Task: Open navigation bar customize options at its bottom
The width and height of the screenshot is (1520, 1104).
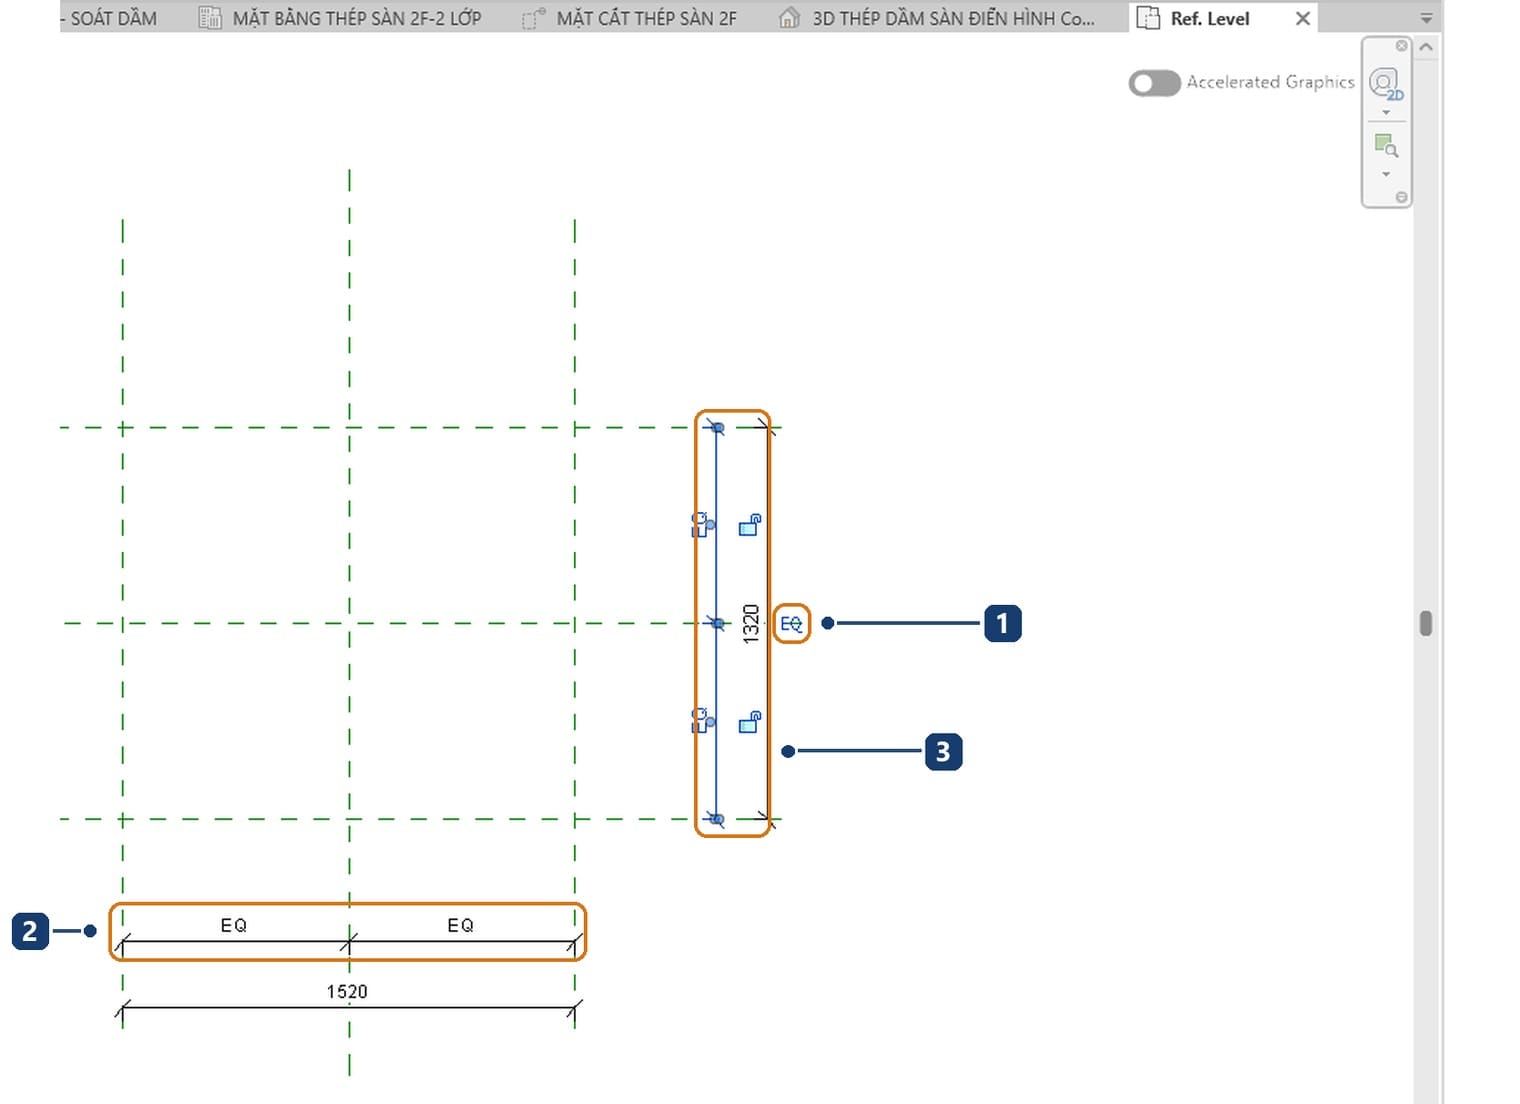Action: [1401, 197]
